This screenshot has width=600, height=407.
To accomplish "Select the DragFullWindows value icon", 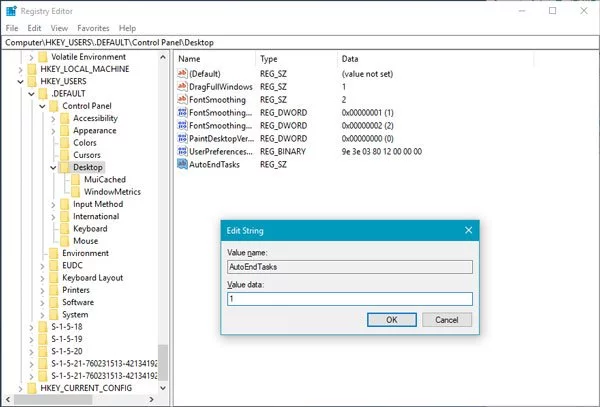I will pos(182,86).
